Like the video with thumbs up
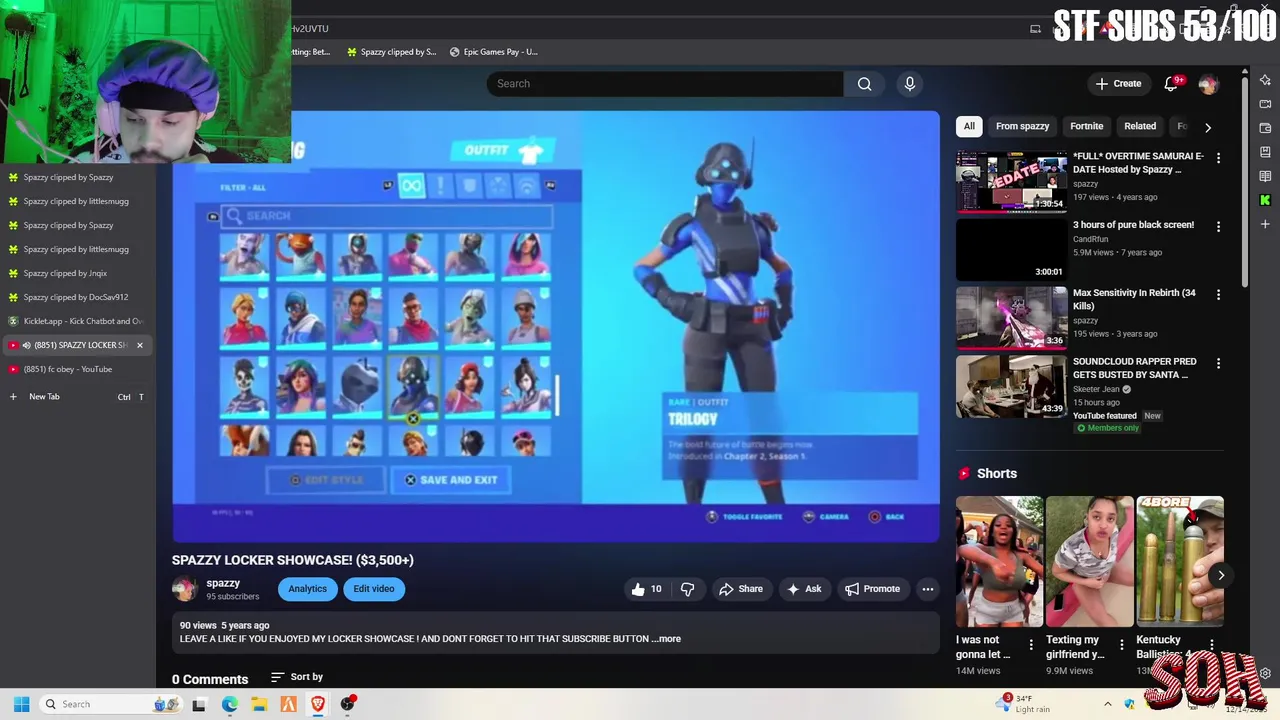The width and height of the screenshot is (1280, 720). pos(646,589)
